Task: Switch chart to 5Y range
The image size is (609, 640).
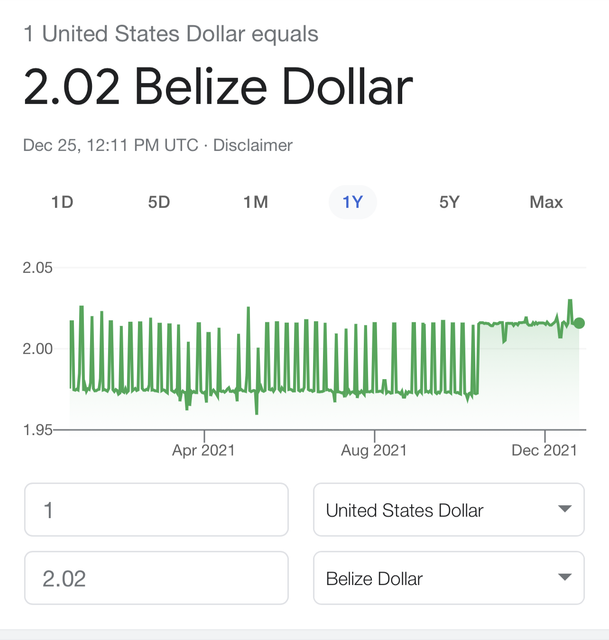Action: coord(449,202)
